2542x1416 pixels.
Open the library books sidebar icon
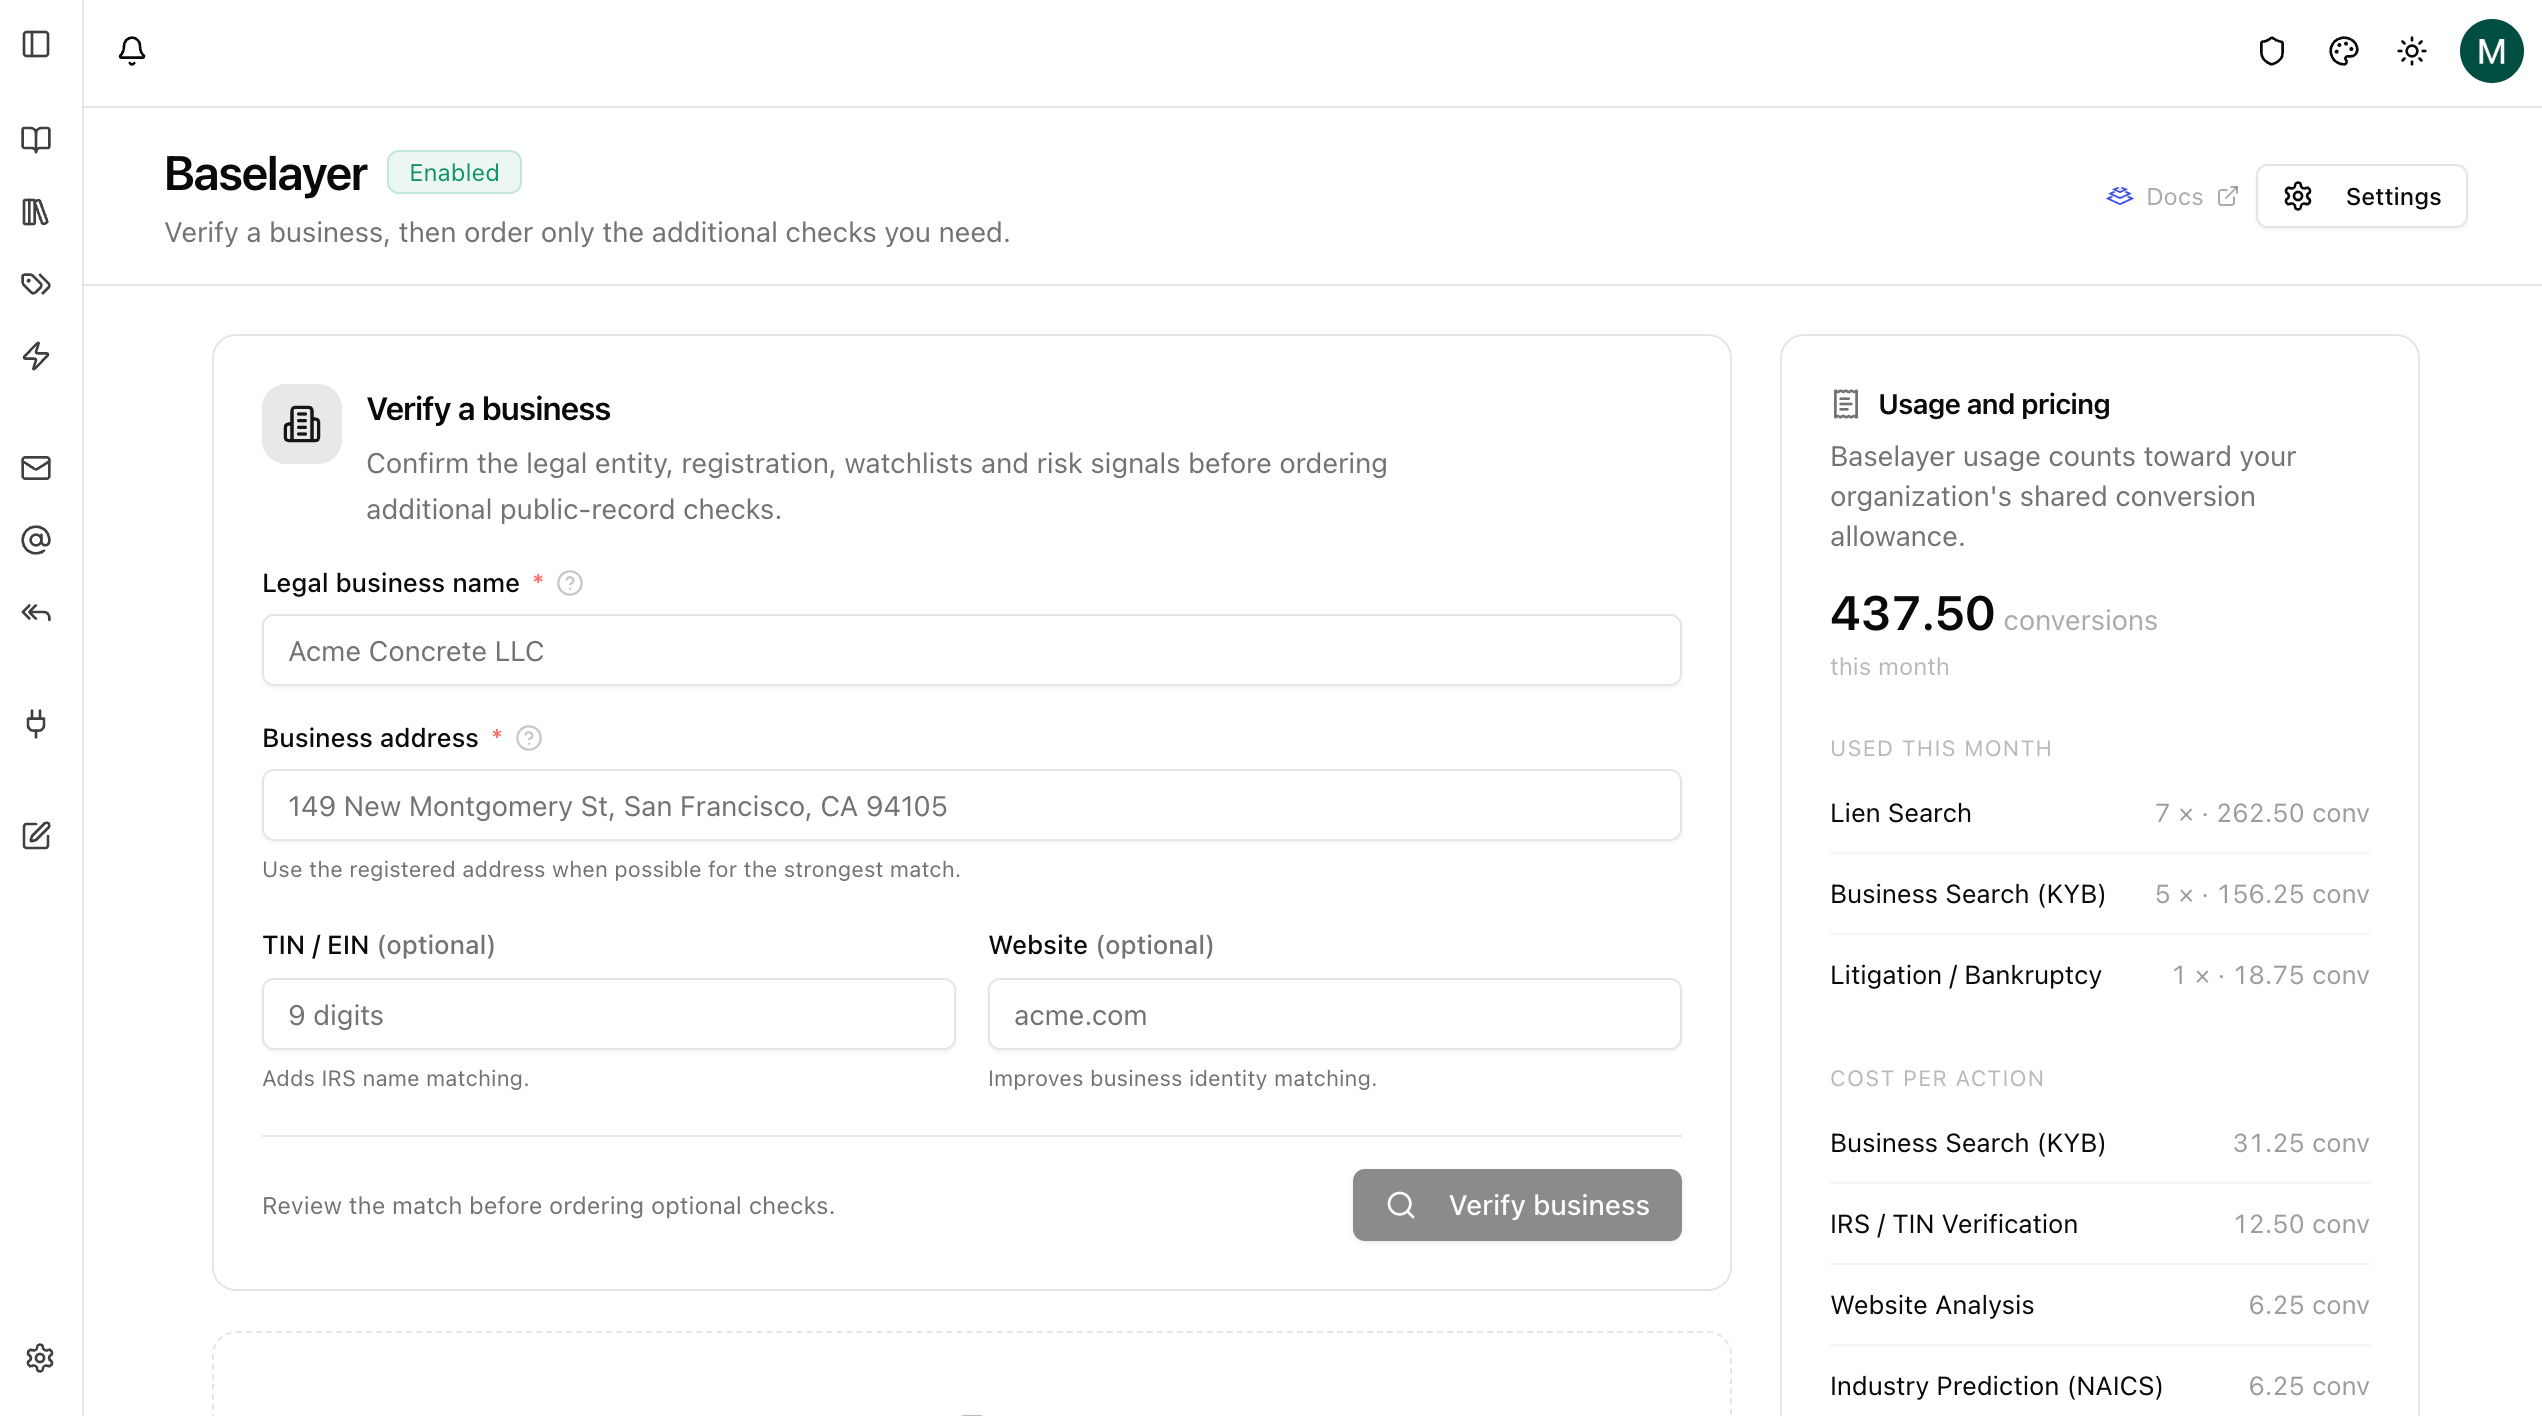pos(36,212)
